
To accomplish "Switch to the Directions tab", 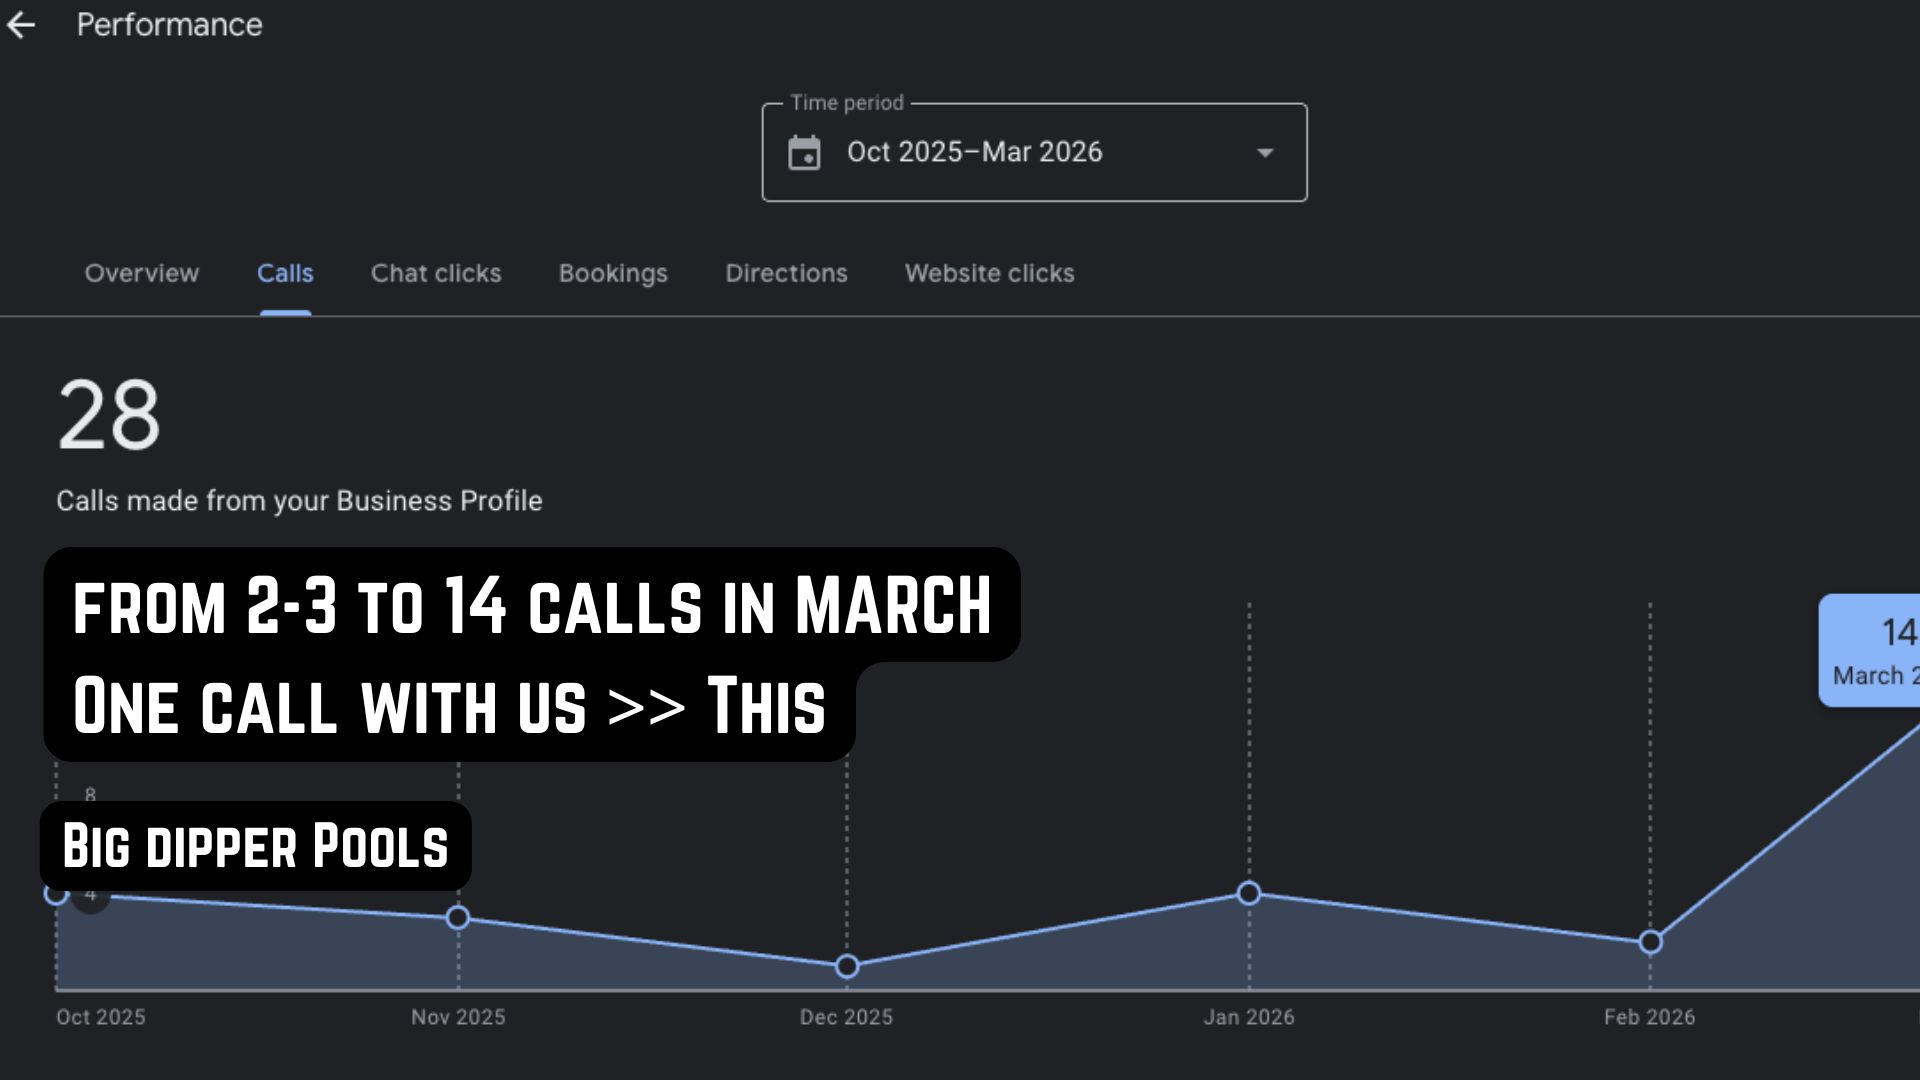I will coord(786,273).
